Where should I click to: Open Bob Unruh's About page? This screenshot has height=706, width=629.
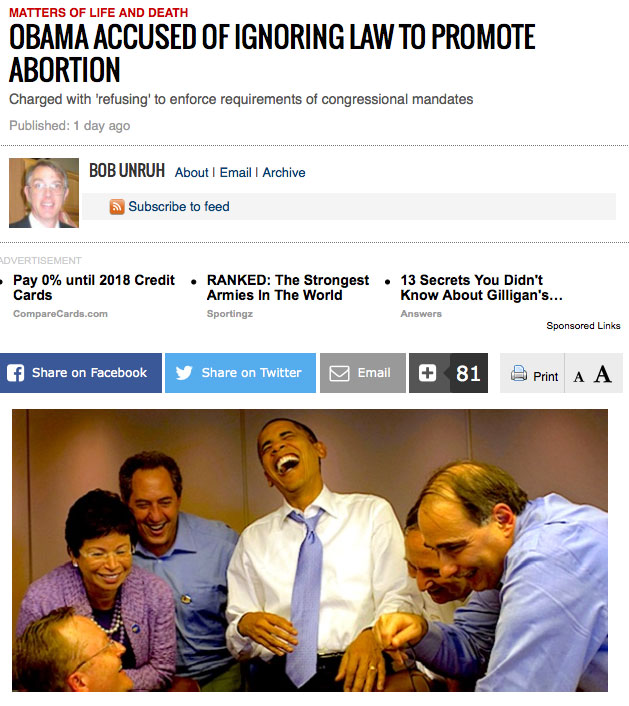coord(192,172)
